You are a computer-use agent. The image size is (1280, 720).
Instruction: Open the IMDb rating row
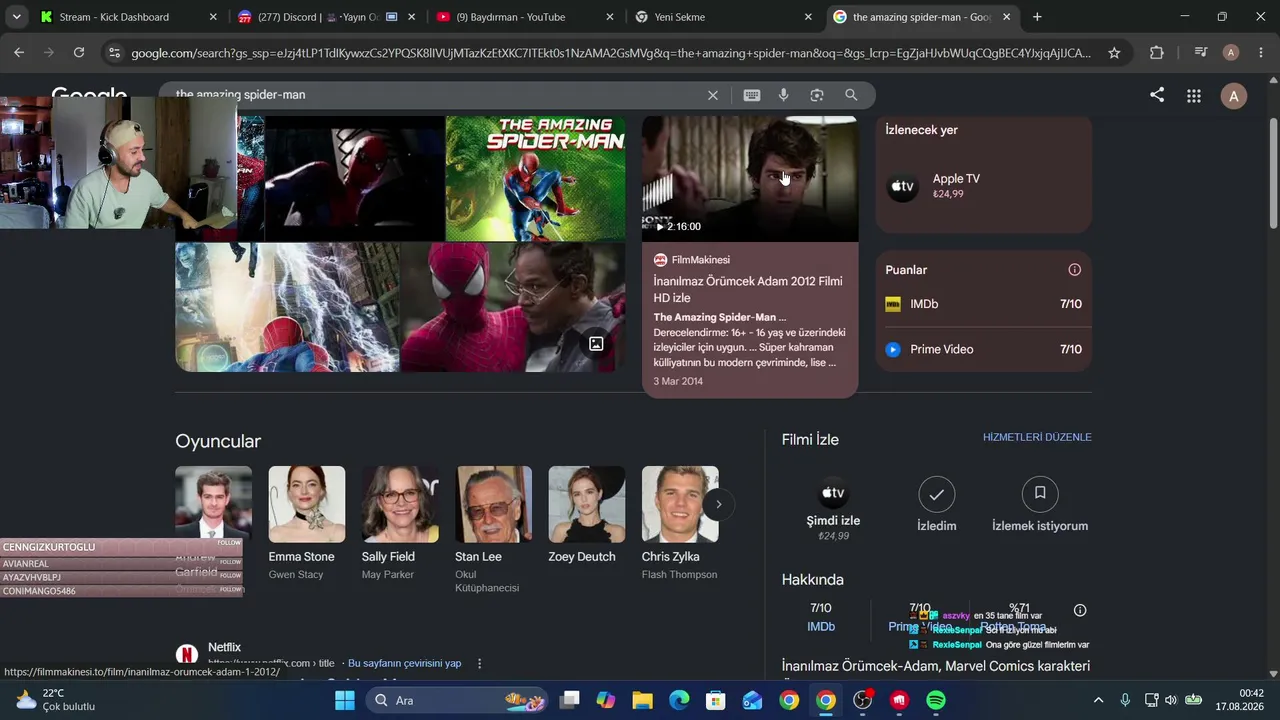(x=983, y=304)
